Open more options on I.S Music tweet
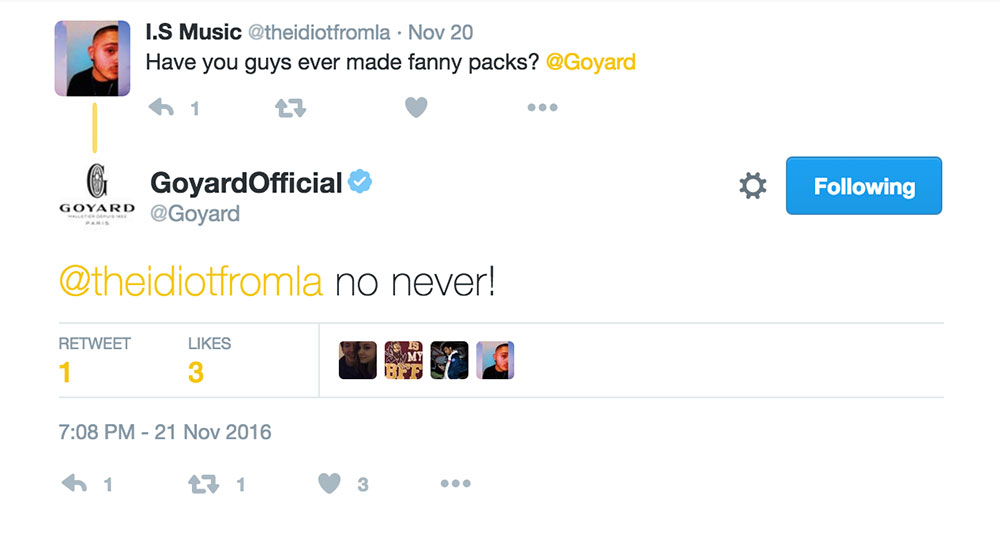The height and width of the screenshot is (534, 1000). 541,108
